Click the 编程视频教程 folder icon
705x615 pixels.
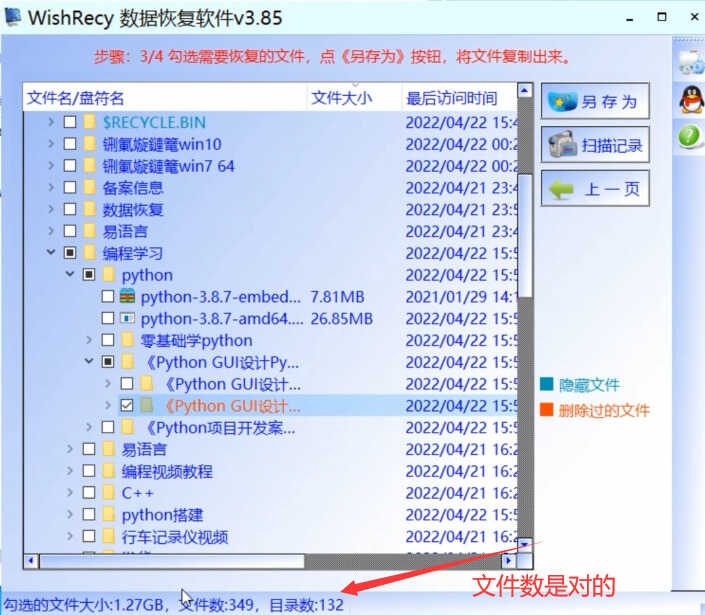click(x=108, y=471)
